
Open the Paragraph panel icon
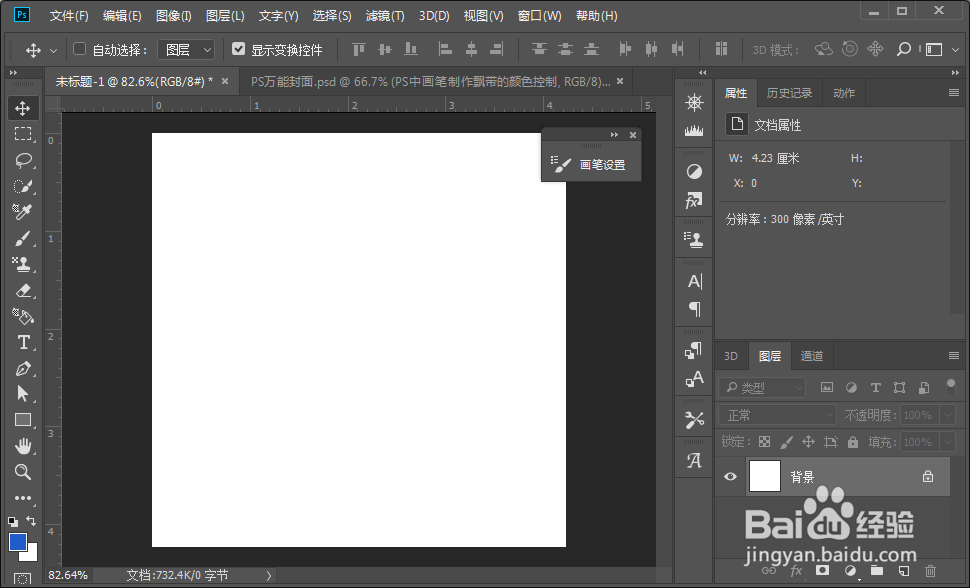coord(694,309)
